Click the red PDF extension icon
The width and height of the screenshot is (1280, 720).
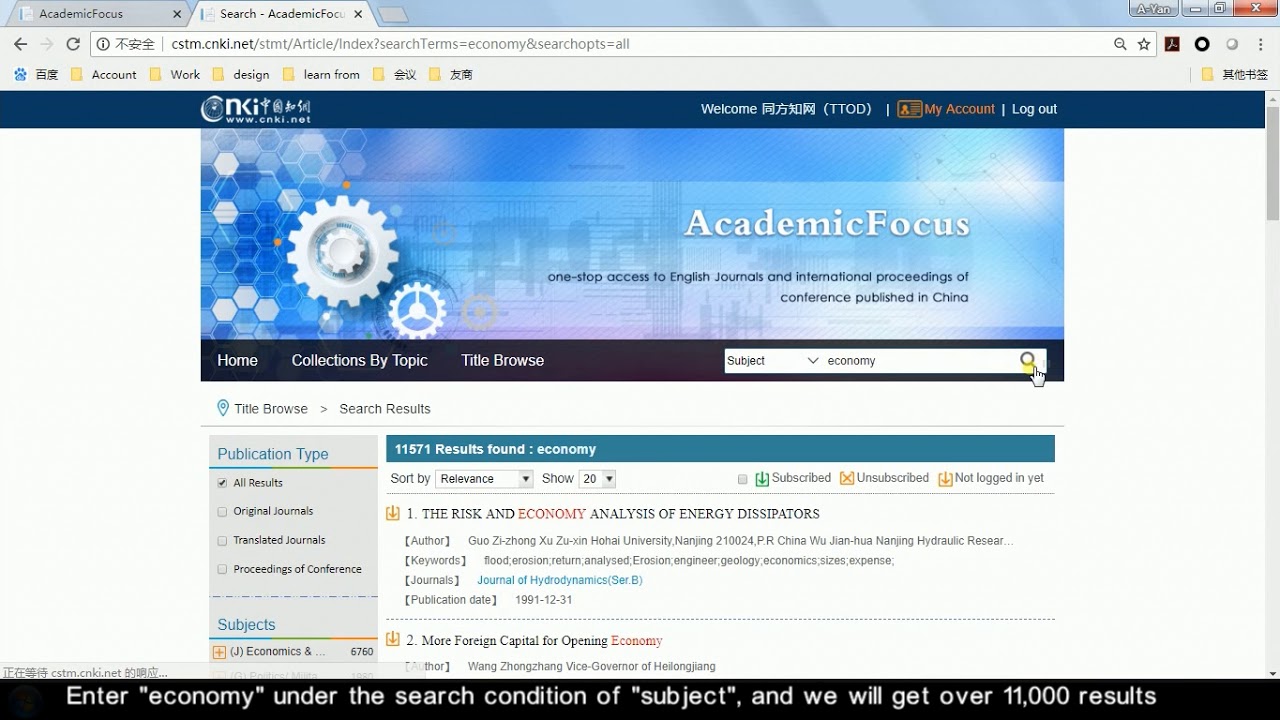click(x=1173, y=44)
